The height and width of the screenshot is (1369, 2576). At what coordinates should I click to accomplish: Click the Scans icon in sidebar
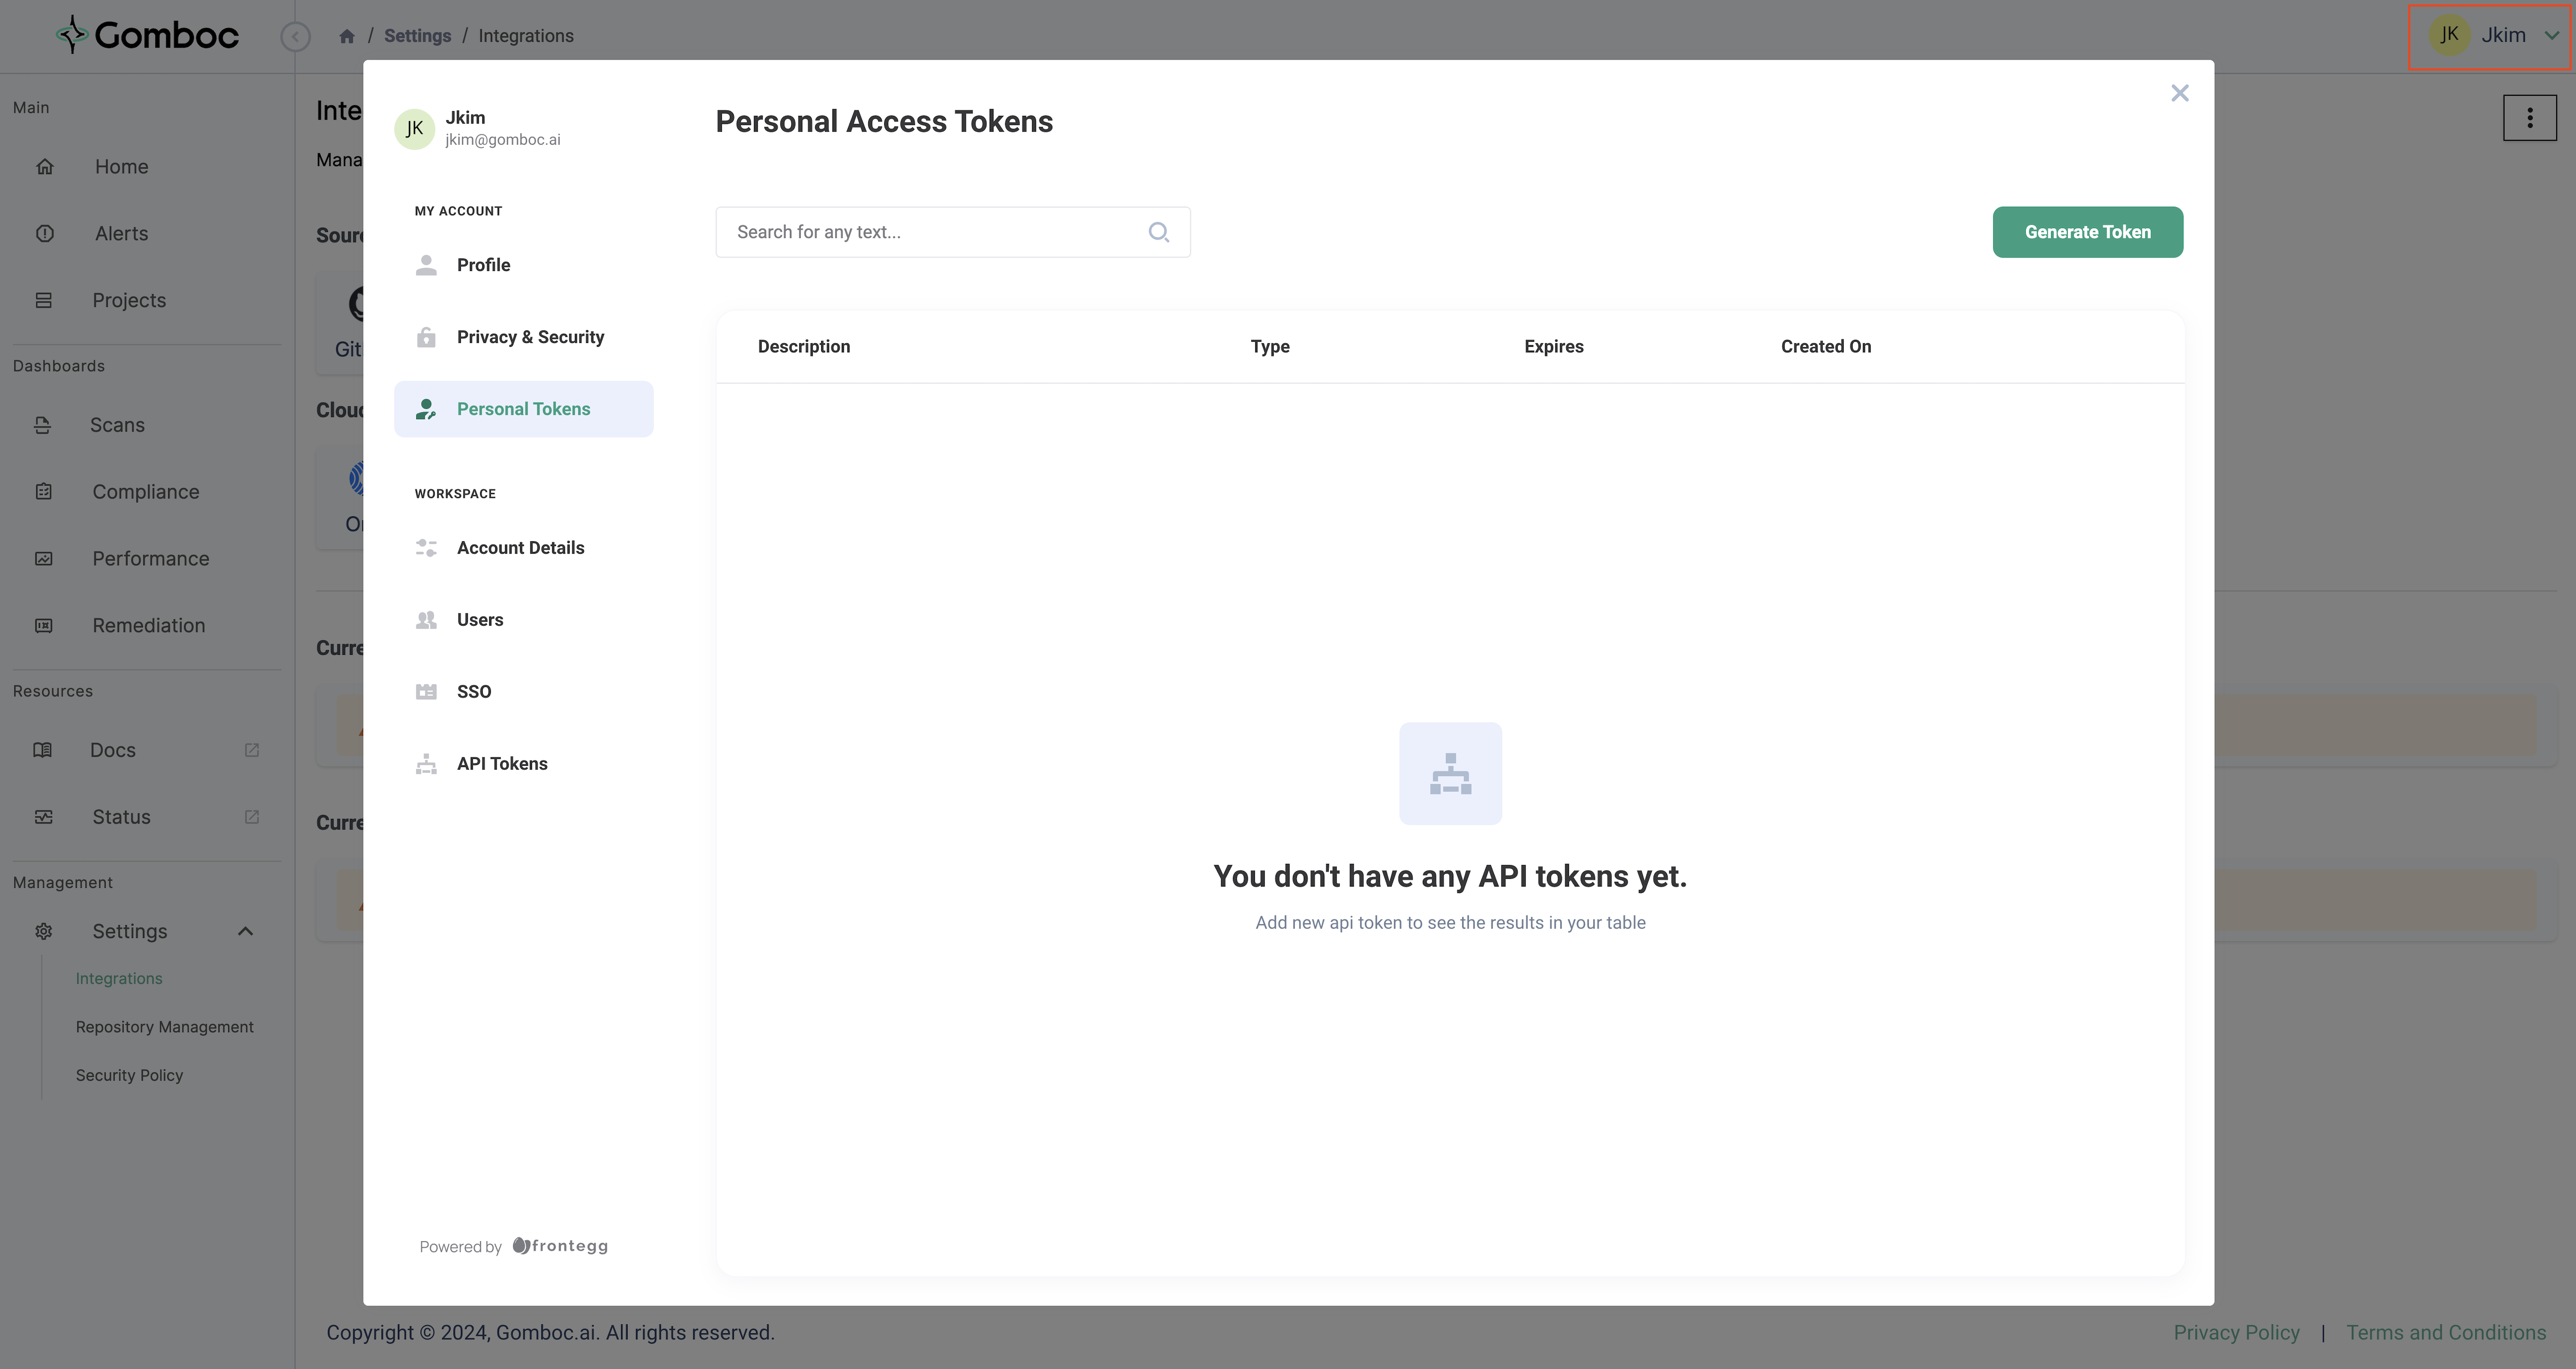tap(42, 425)
